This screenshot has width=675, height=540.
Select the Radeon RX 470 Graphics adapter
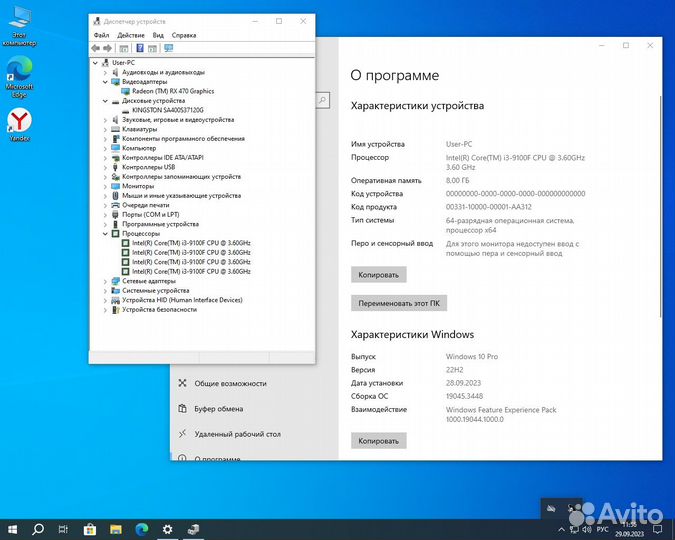(x=173, y=91)
